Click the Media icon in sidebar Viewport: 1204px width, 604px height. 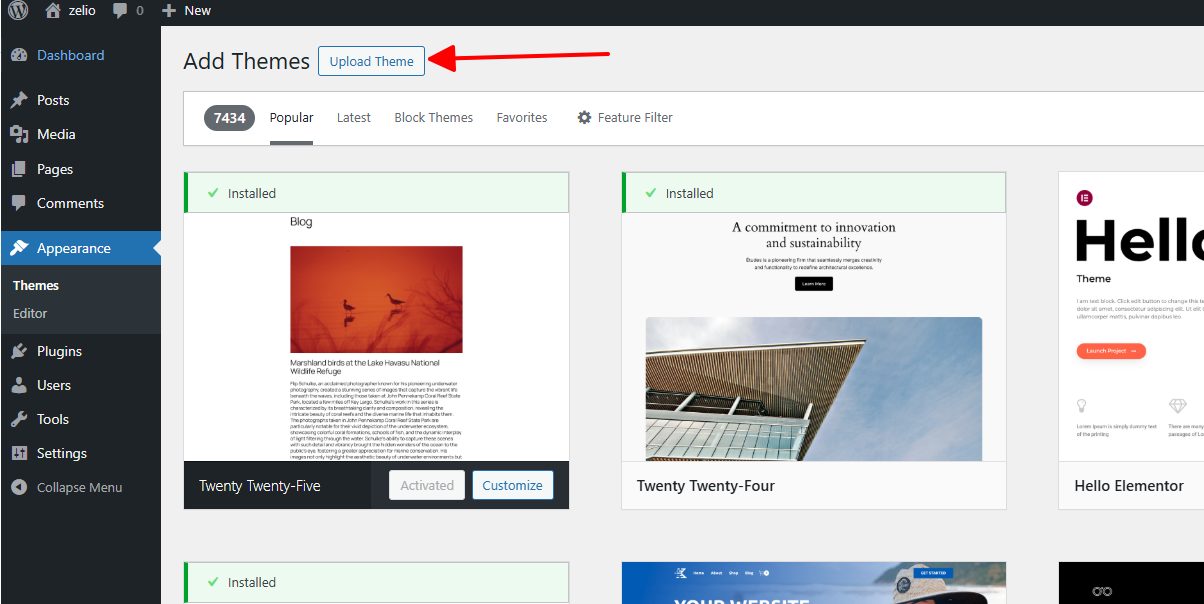click(19, 134)
